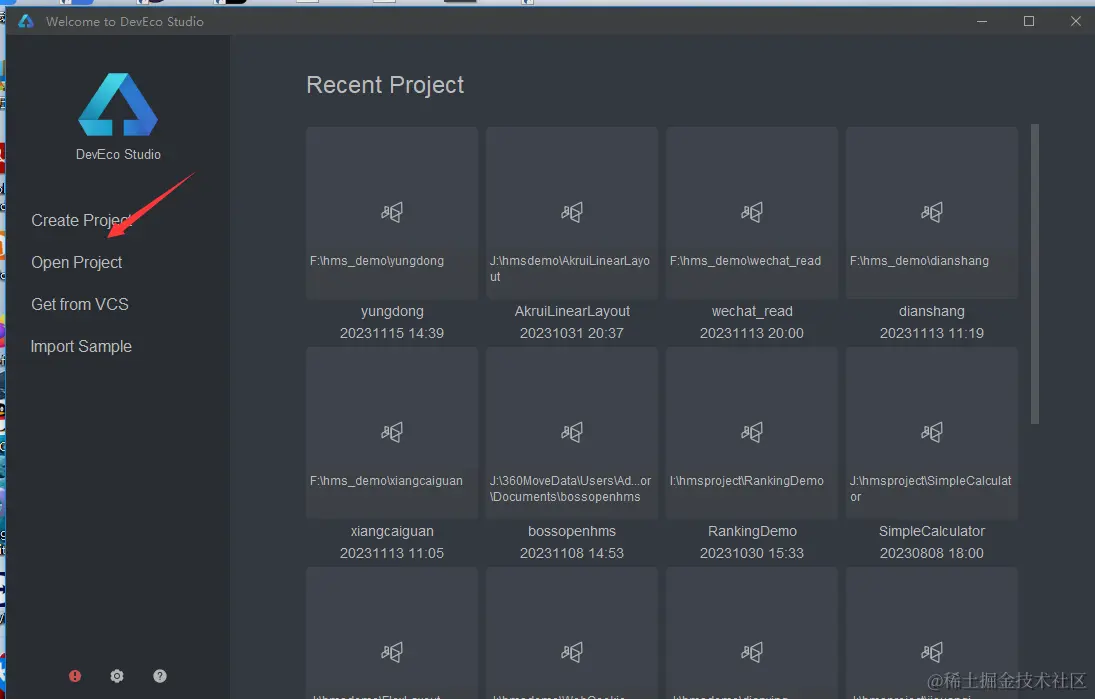Image resolution: width=1095 pixels, height=699 pixels.
Task: Click Create Project in the sidebar
Action: tap(81, 221)
